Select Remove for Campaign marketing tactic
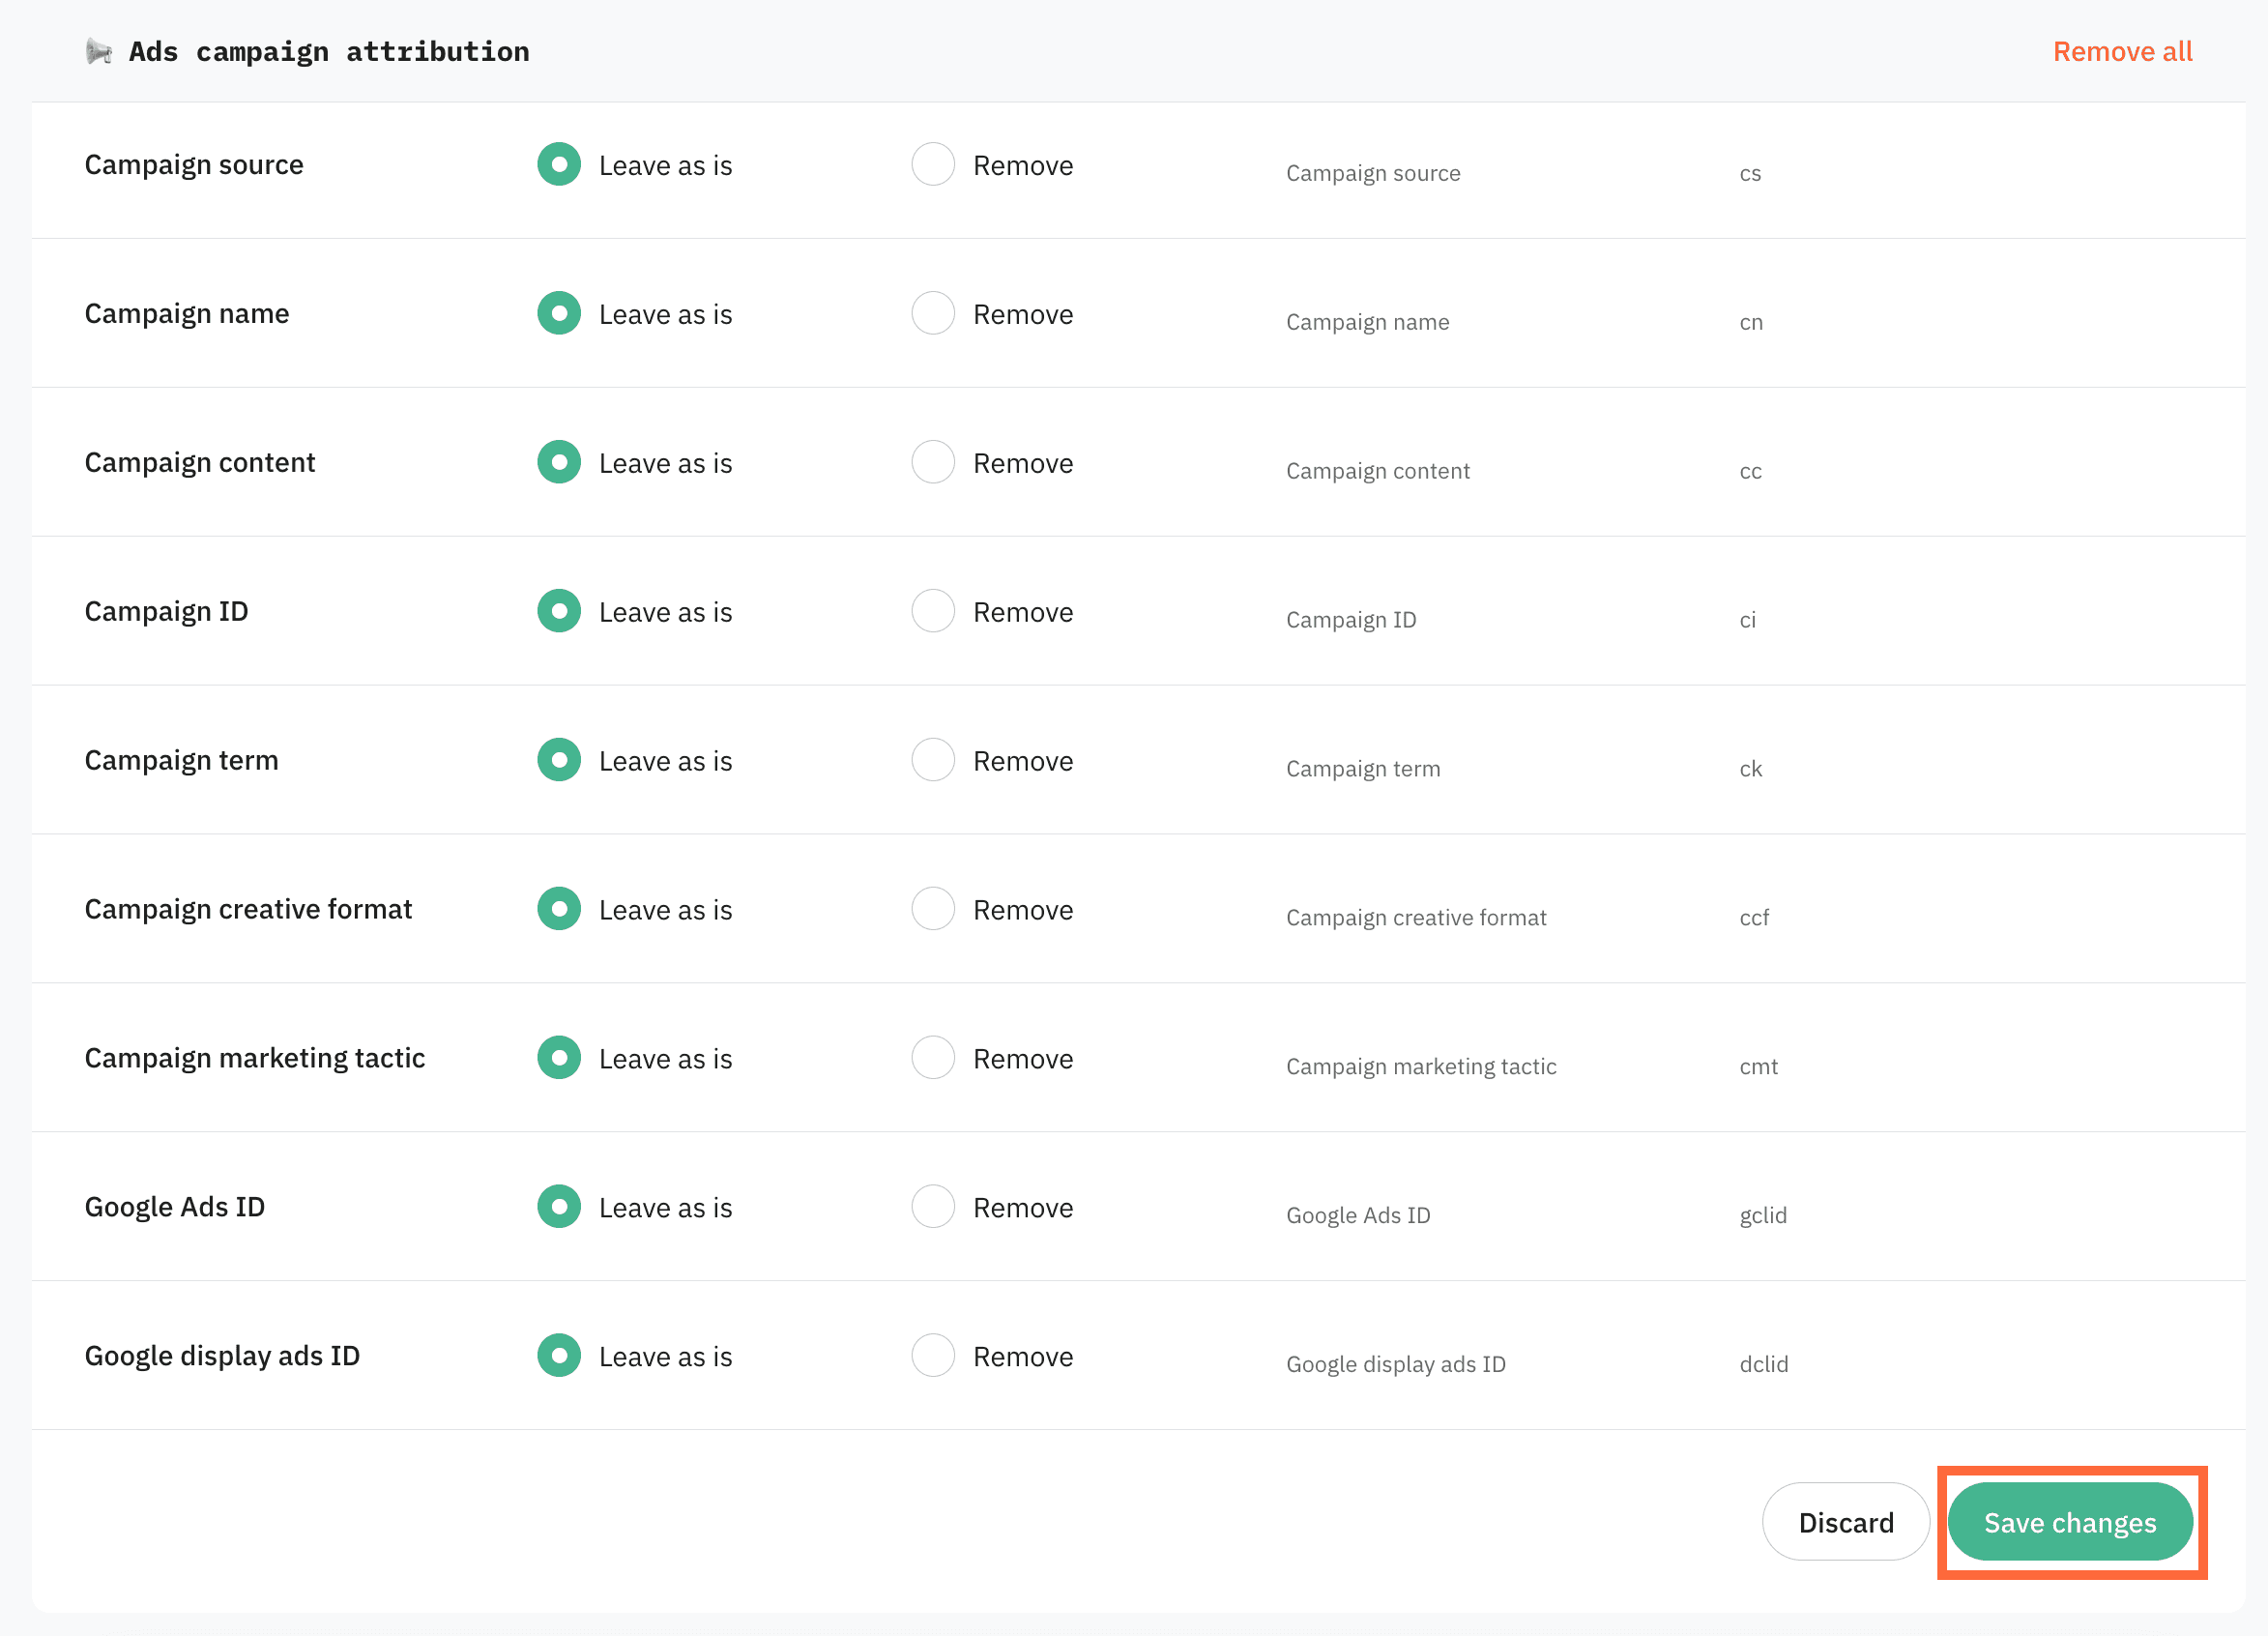Image resolution: width=2268 pixels, height=1636 pixels. click(933, 1058)
